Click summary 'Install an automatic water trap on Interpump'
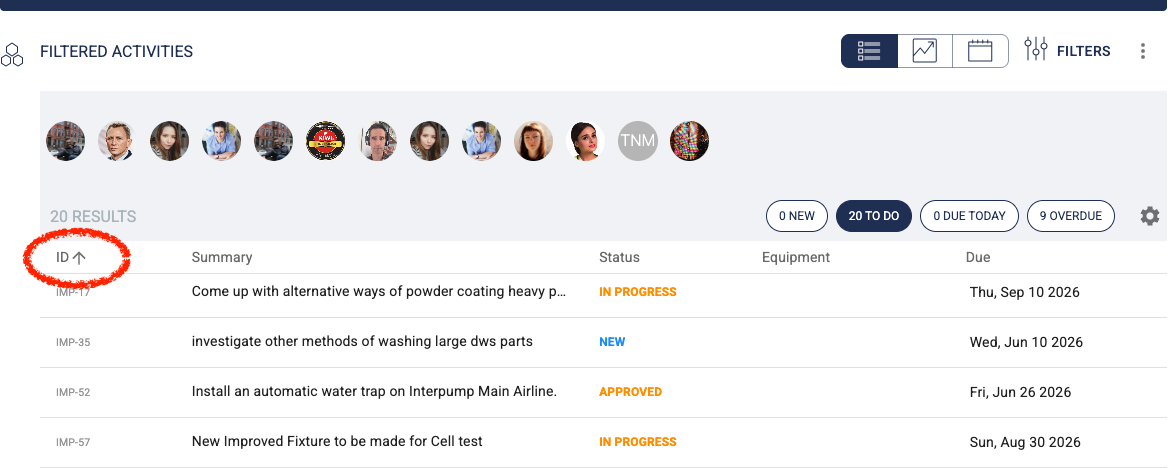 [x=375, y=391]
